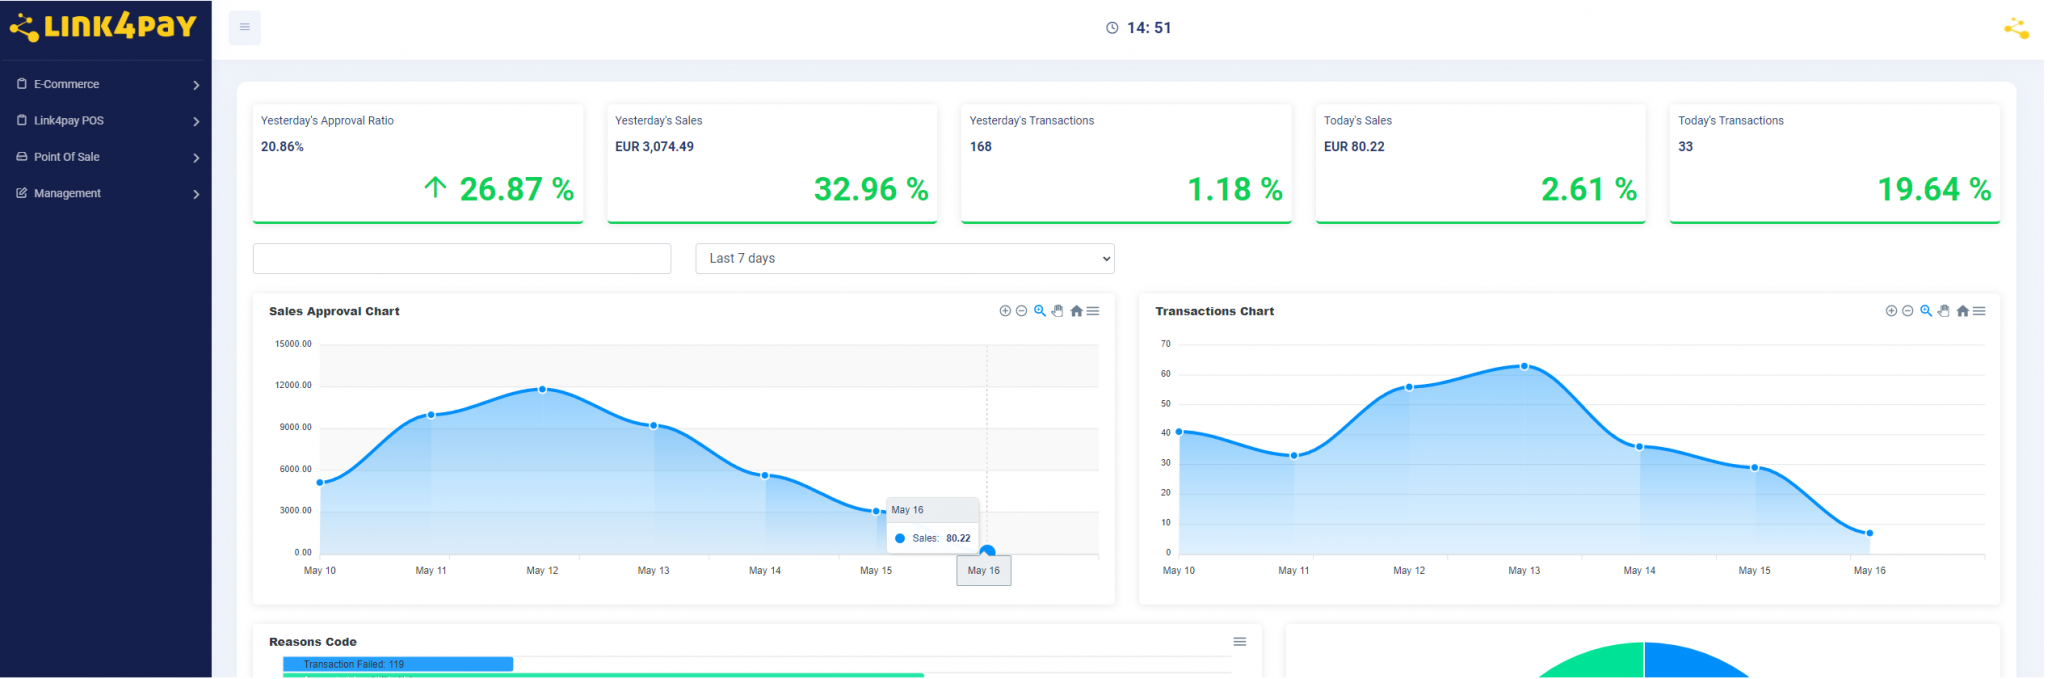Select the selection zoom tool on Sales Approval Chart
This screenshot has height=679, width=2048.
click(1040, 311)
